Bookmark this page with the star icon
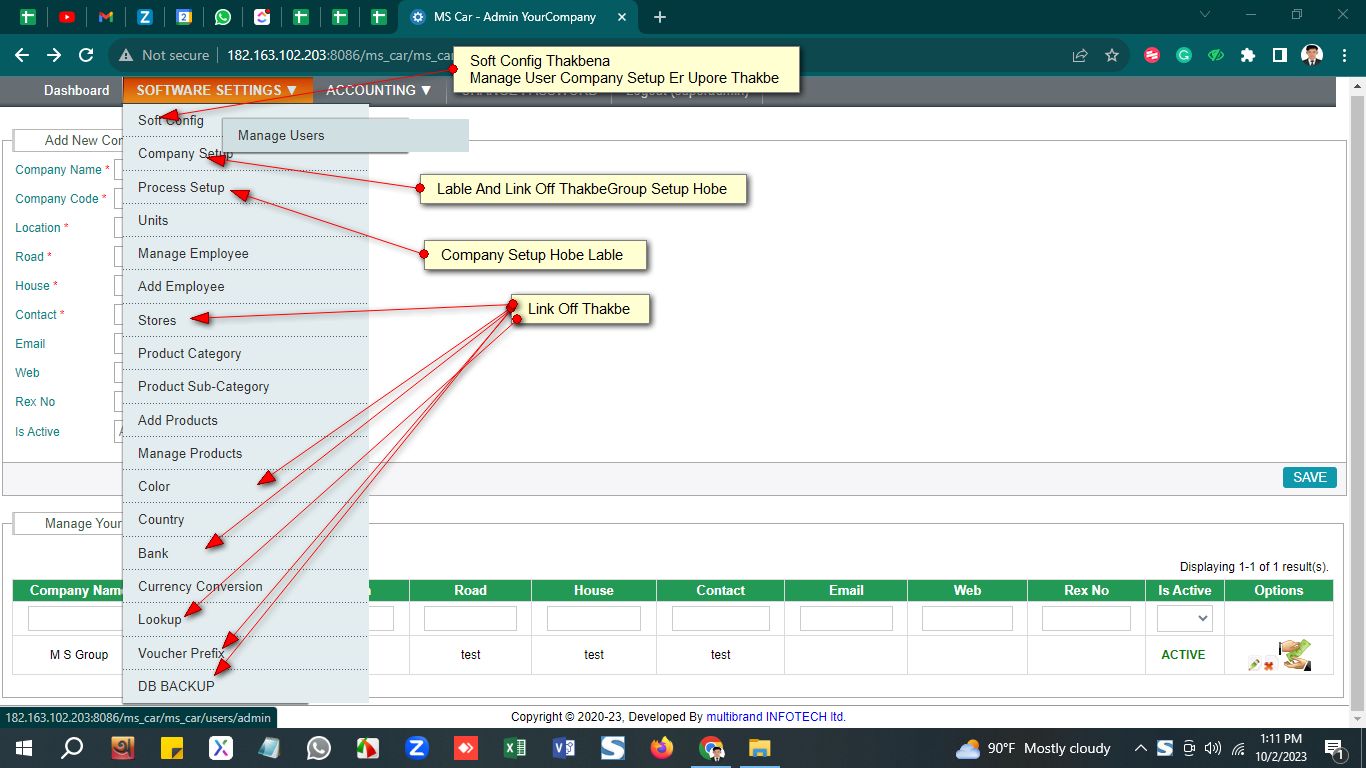Image resolution: width=1366 pixels, height=768 pixels. tap(1112, 56)
